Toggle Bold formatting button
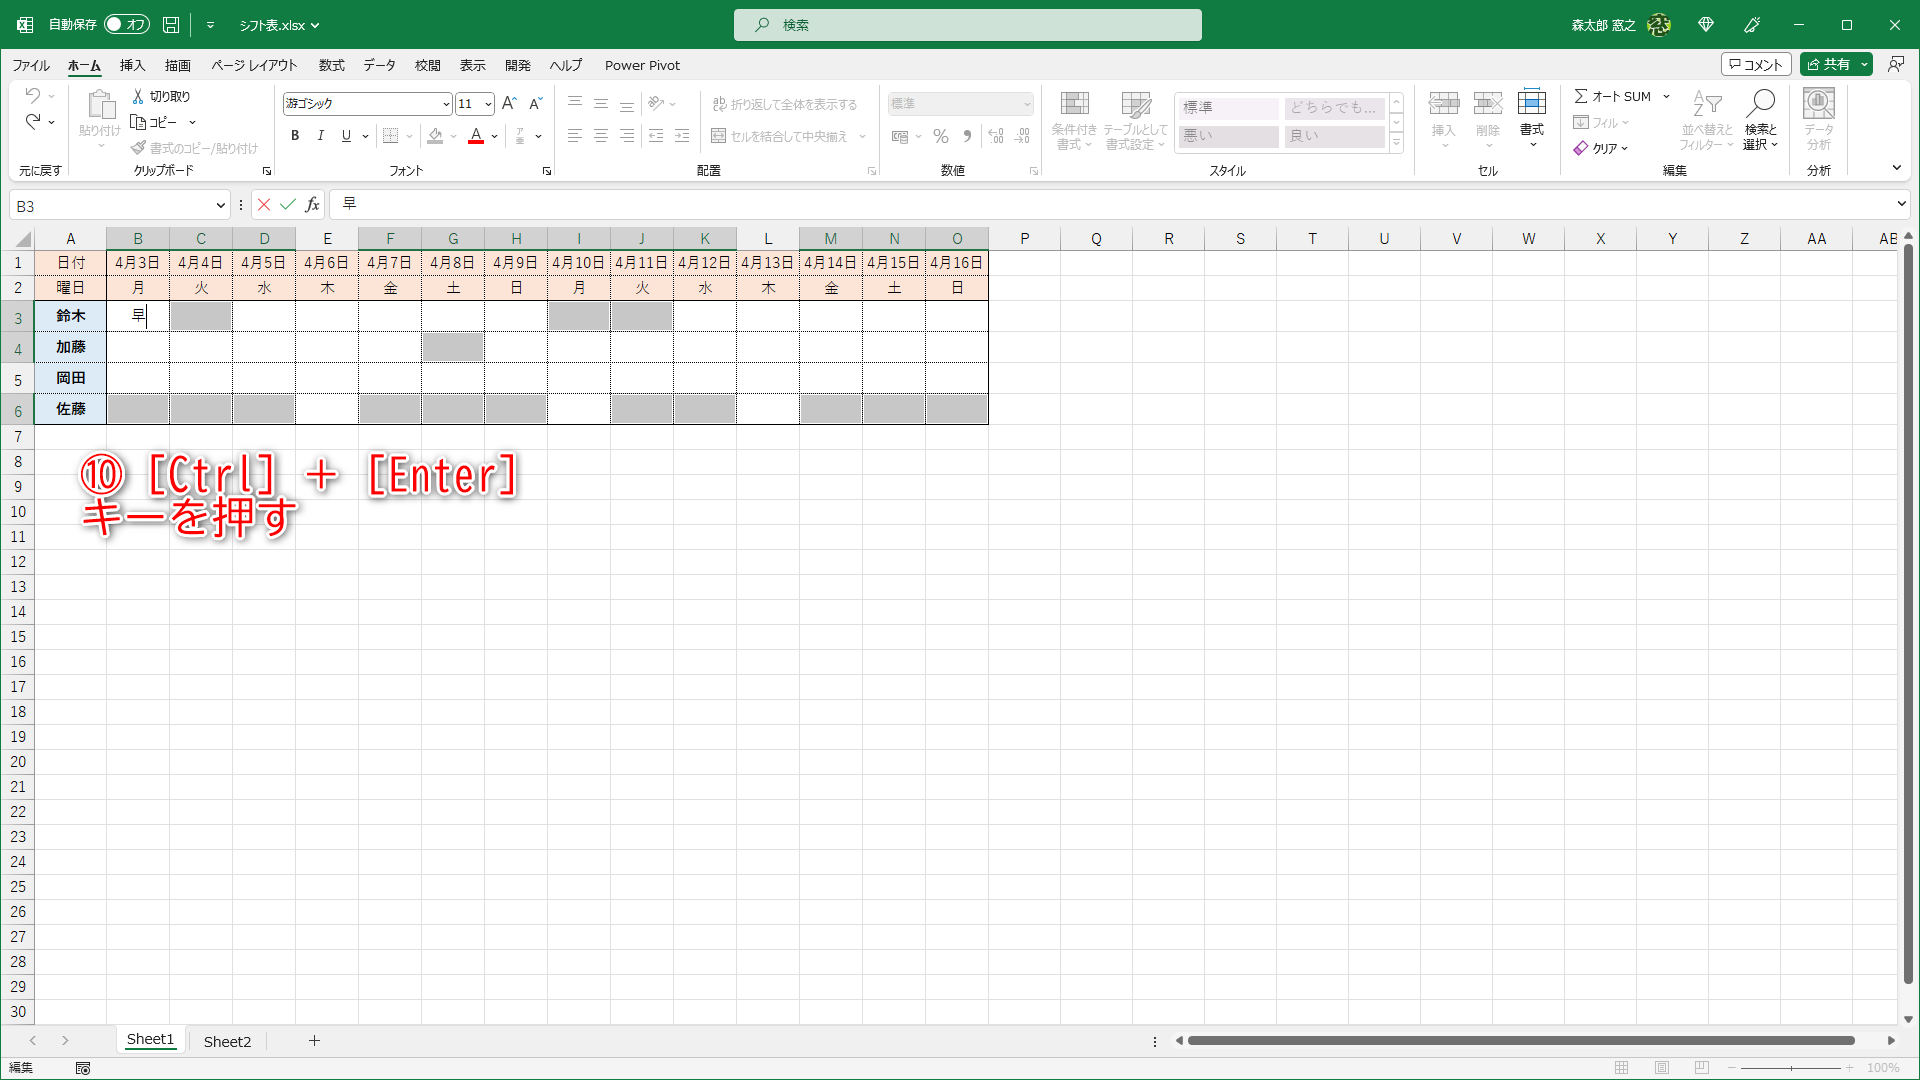1920x1080 pixels. click(295, 137)
